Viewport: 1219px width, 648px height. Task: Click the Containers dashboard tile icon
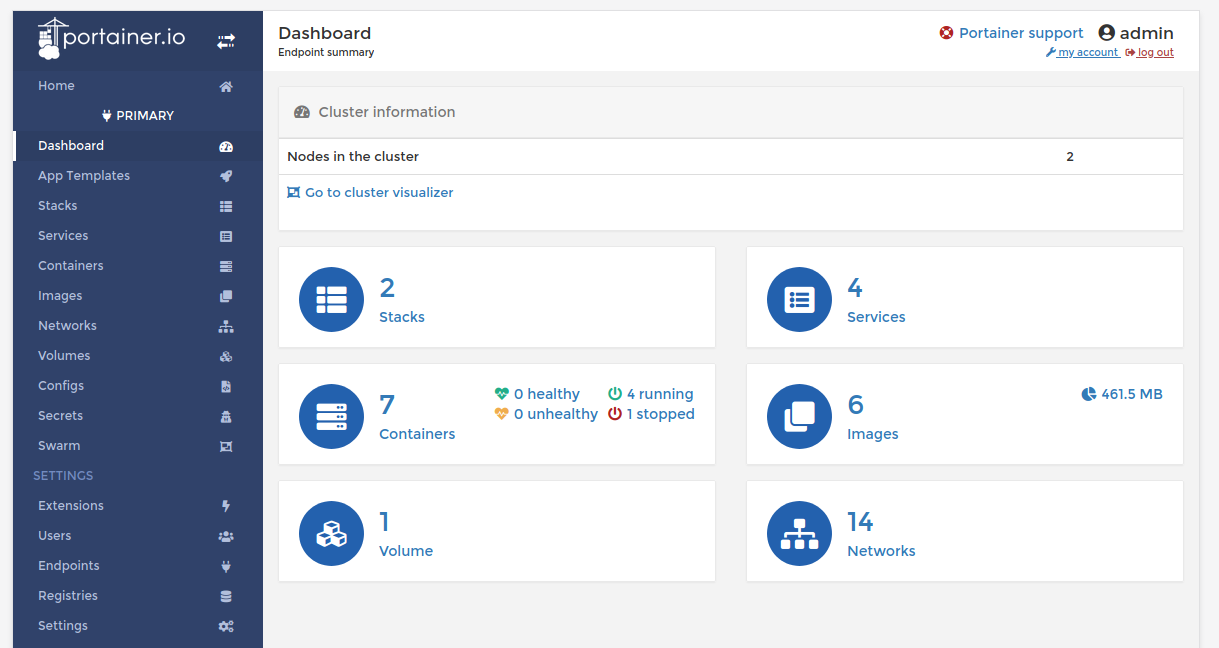331,416
